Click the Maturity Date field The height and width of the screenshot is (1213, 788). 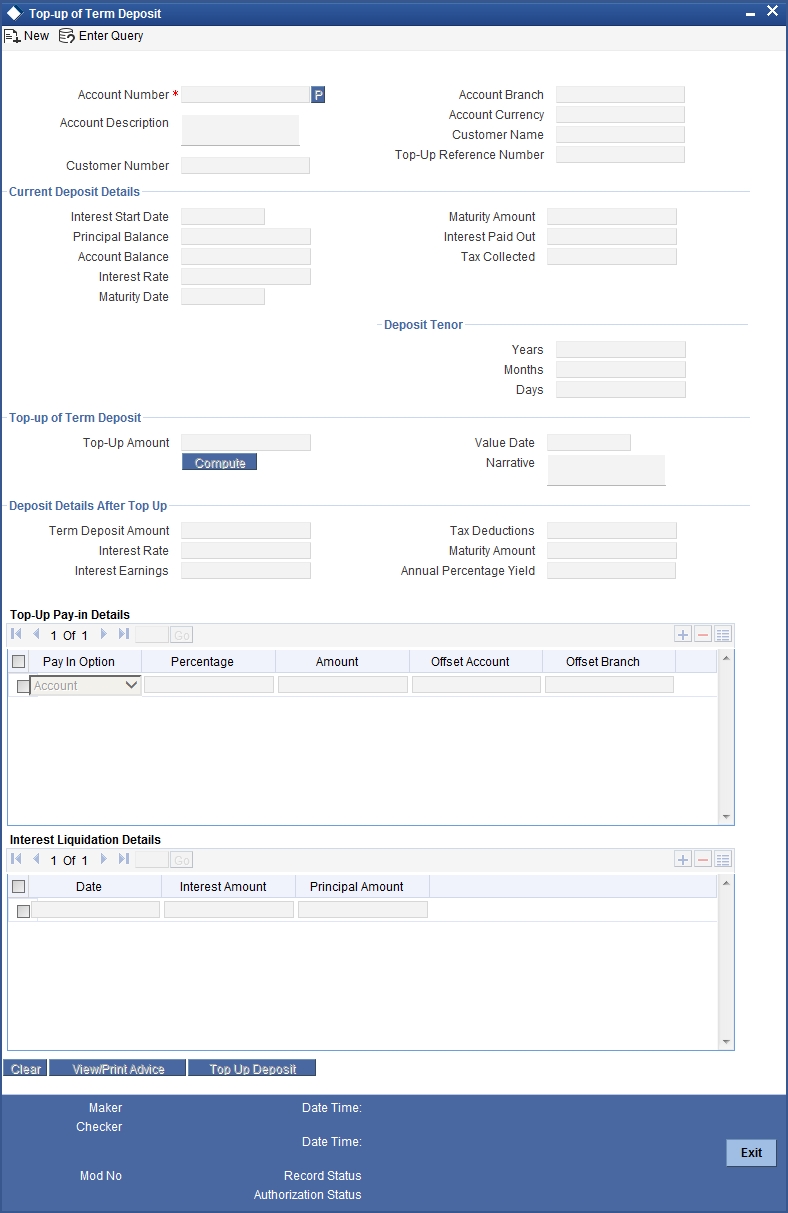point(223,297)
